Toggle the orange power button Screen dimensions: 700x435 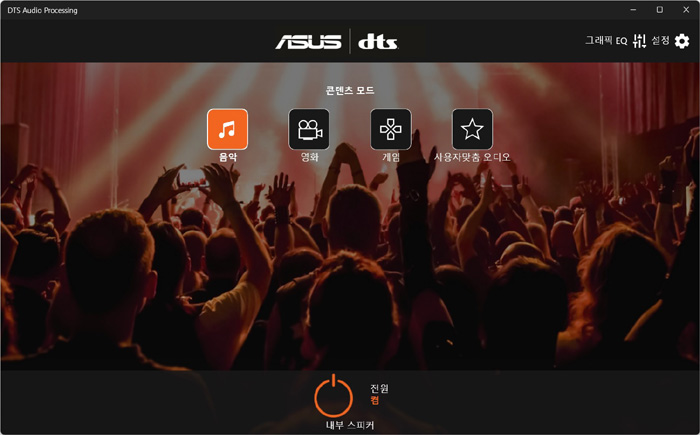[333, 395]
